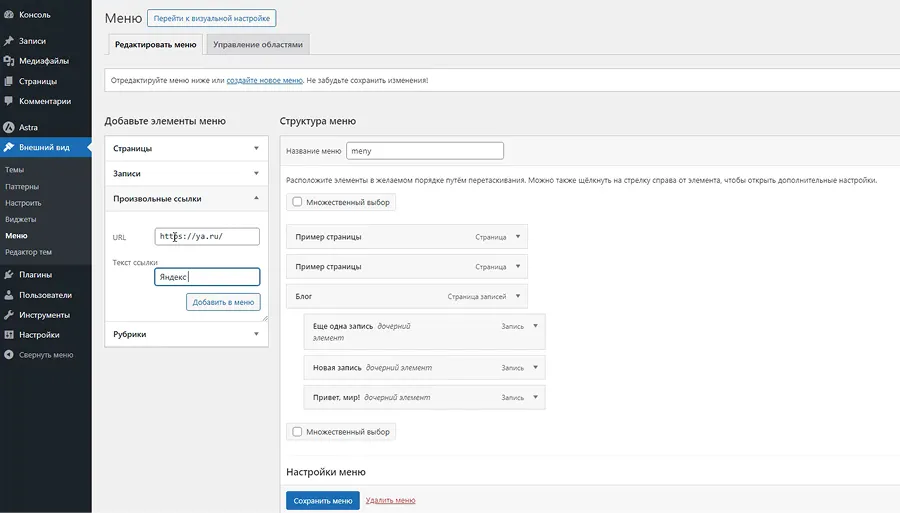Click the Плагины plug icon
The width and height of the screenshot is (900, 513).
[9, 274]
